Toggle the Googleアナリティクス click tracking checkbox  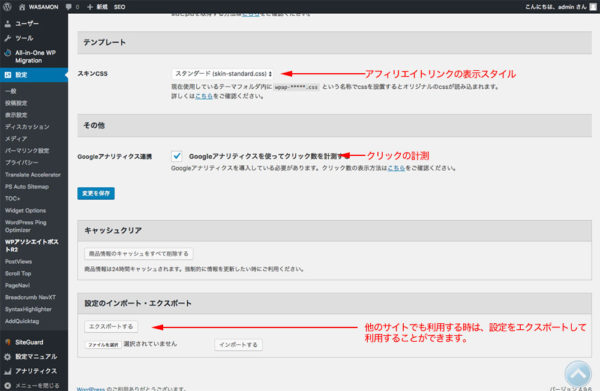(x=176, y=156)
